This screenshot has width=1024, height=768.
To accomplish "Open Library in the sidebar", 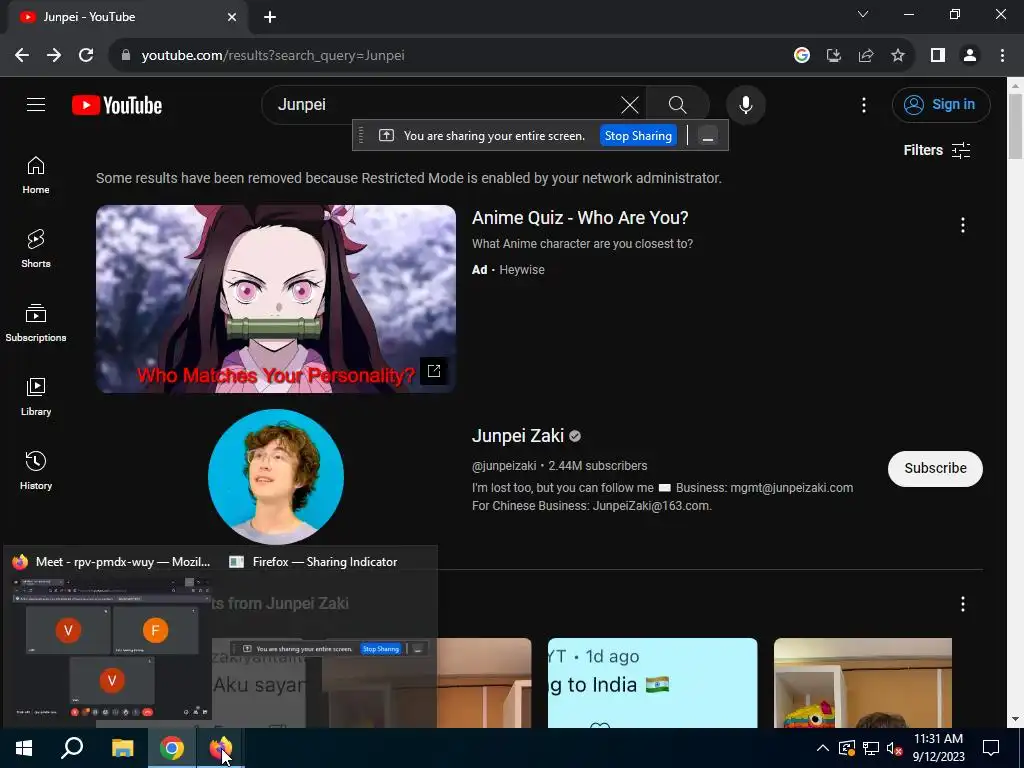I will [x=36, y=396].
